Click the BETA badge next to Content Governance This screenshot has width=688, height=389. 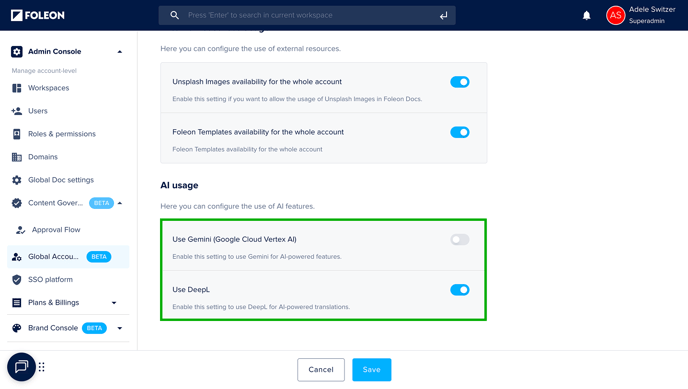coord(101,203)
